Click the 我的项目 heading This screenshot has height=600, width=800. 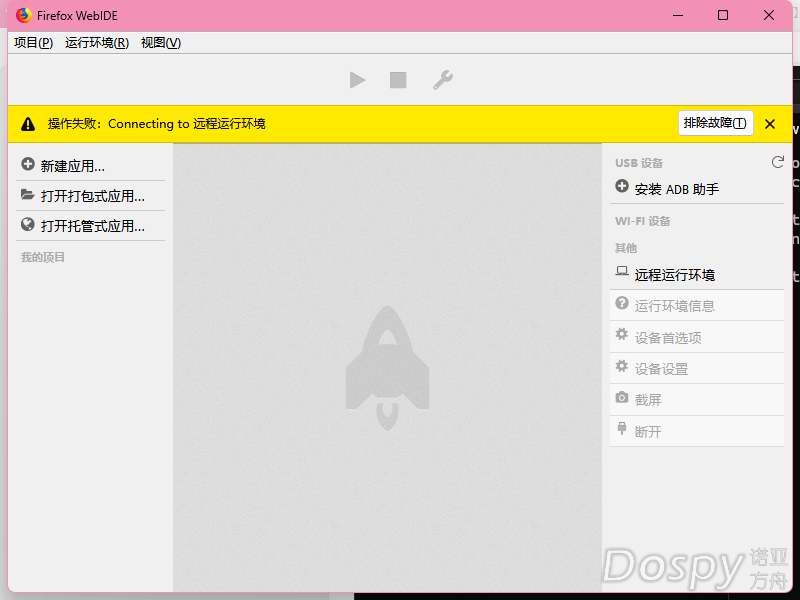click(43, 257)
